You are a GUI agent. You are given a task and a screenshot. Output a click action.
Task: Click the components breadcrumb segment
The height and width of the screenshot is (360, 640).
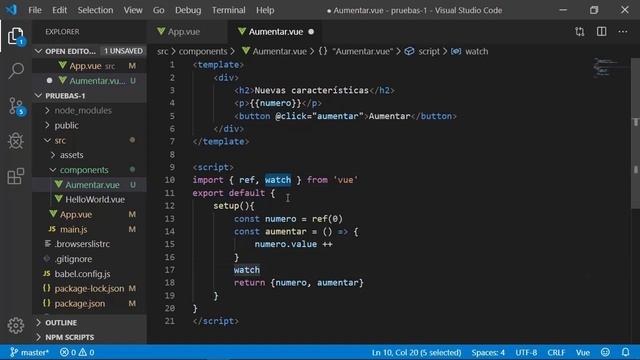click(x=203, y=51)
